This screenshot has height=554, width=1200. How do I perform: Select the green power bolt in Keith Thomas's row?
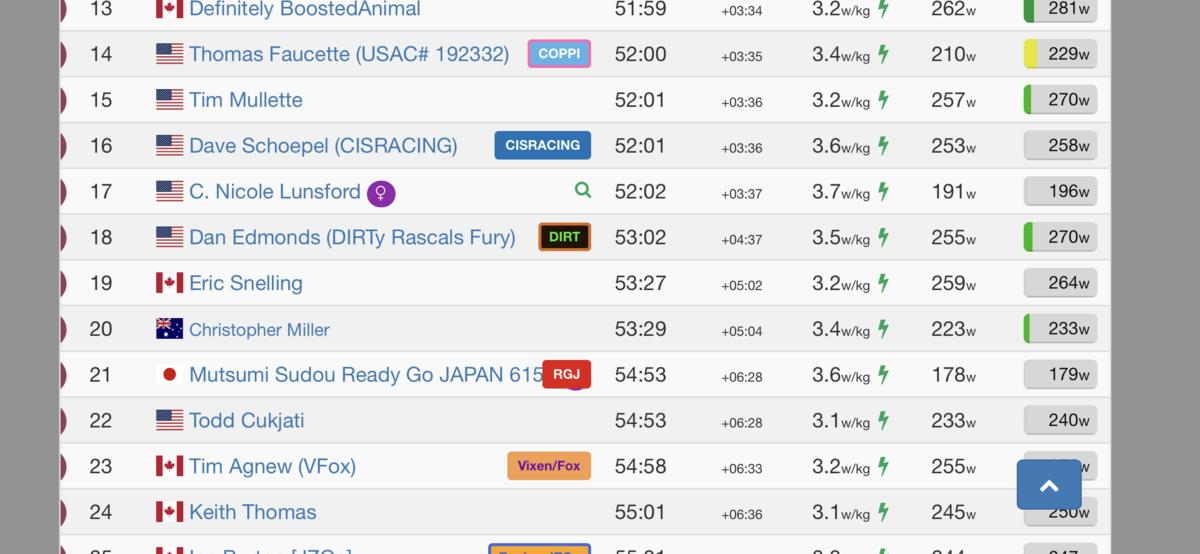[883, 512]
